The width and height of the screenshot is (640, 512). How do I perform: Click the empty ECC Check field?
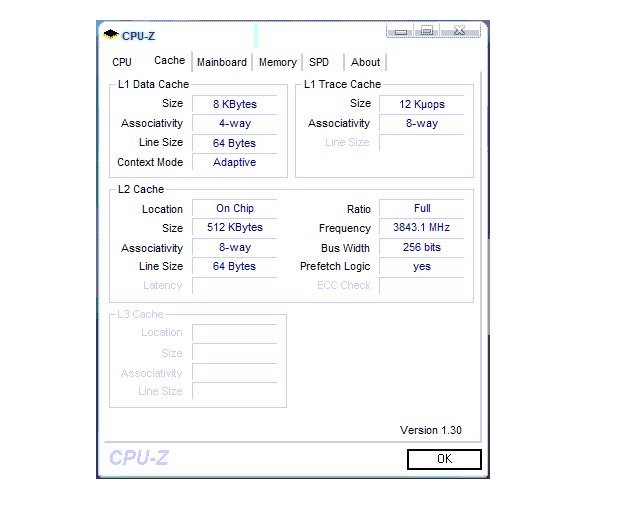pyautogui.click(x=422, y=285)
